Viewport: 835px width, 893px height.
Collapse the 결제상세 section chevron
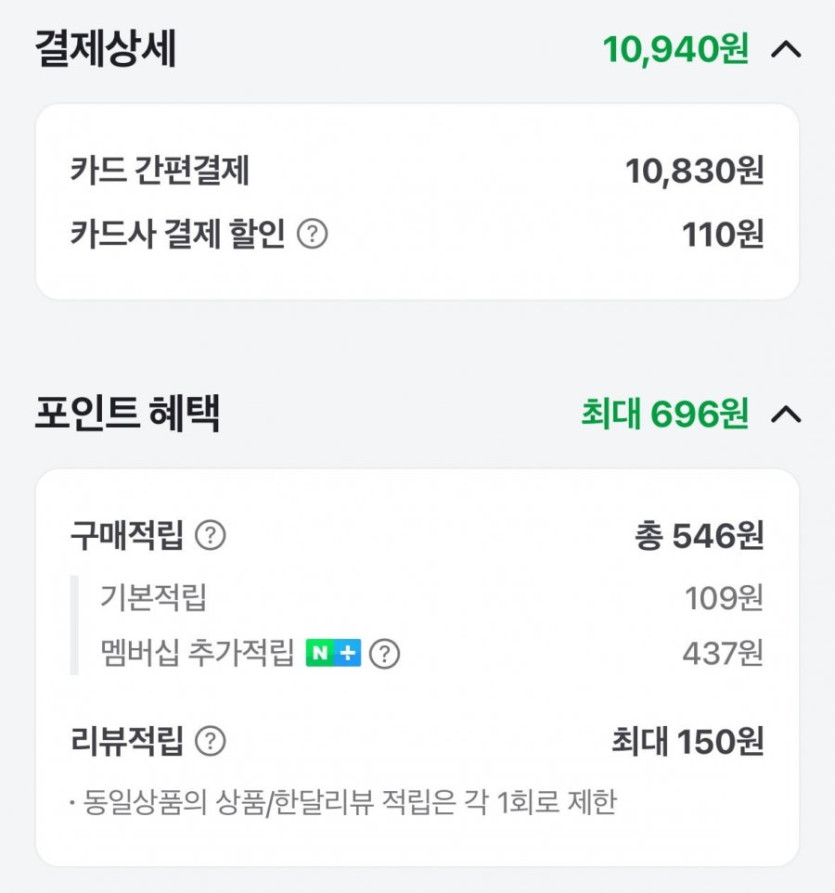[787, 49]
